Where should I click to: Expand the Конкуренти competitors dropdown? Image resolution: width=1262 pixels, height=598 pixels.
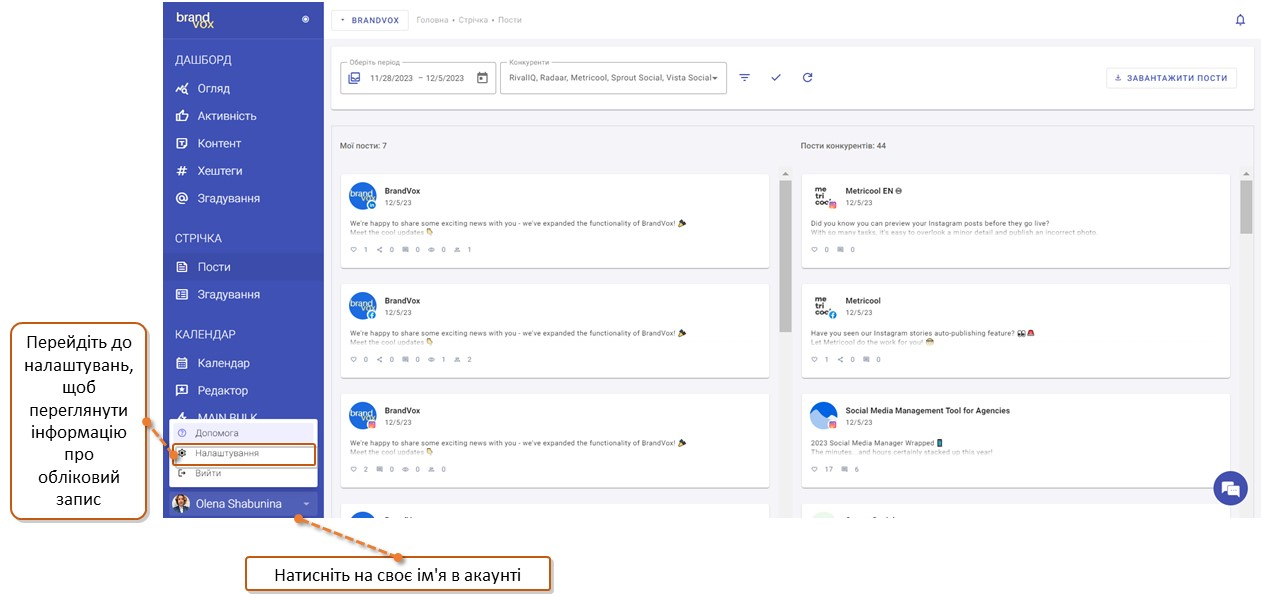tap(614, 78)
